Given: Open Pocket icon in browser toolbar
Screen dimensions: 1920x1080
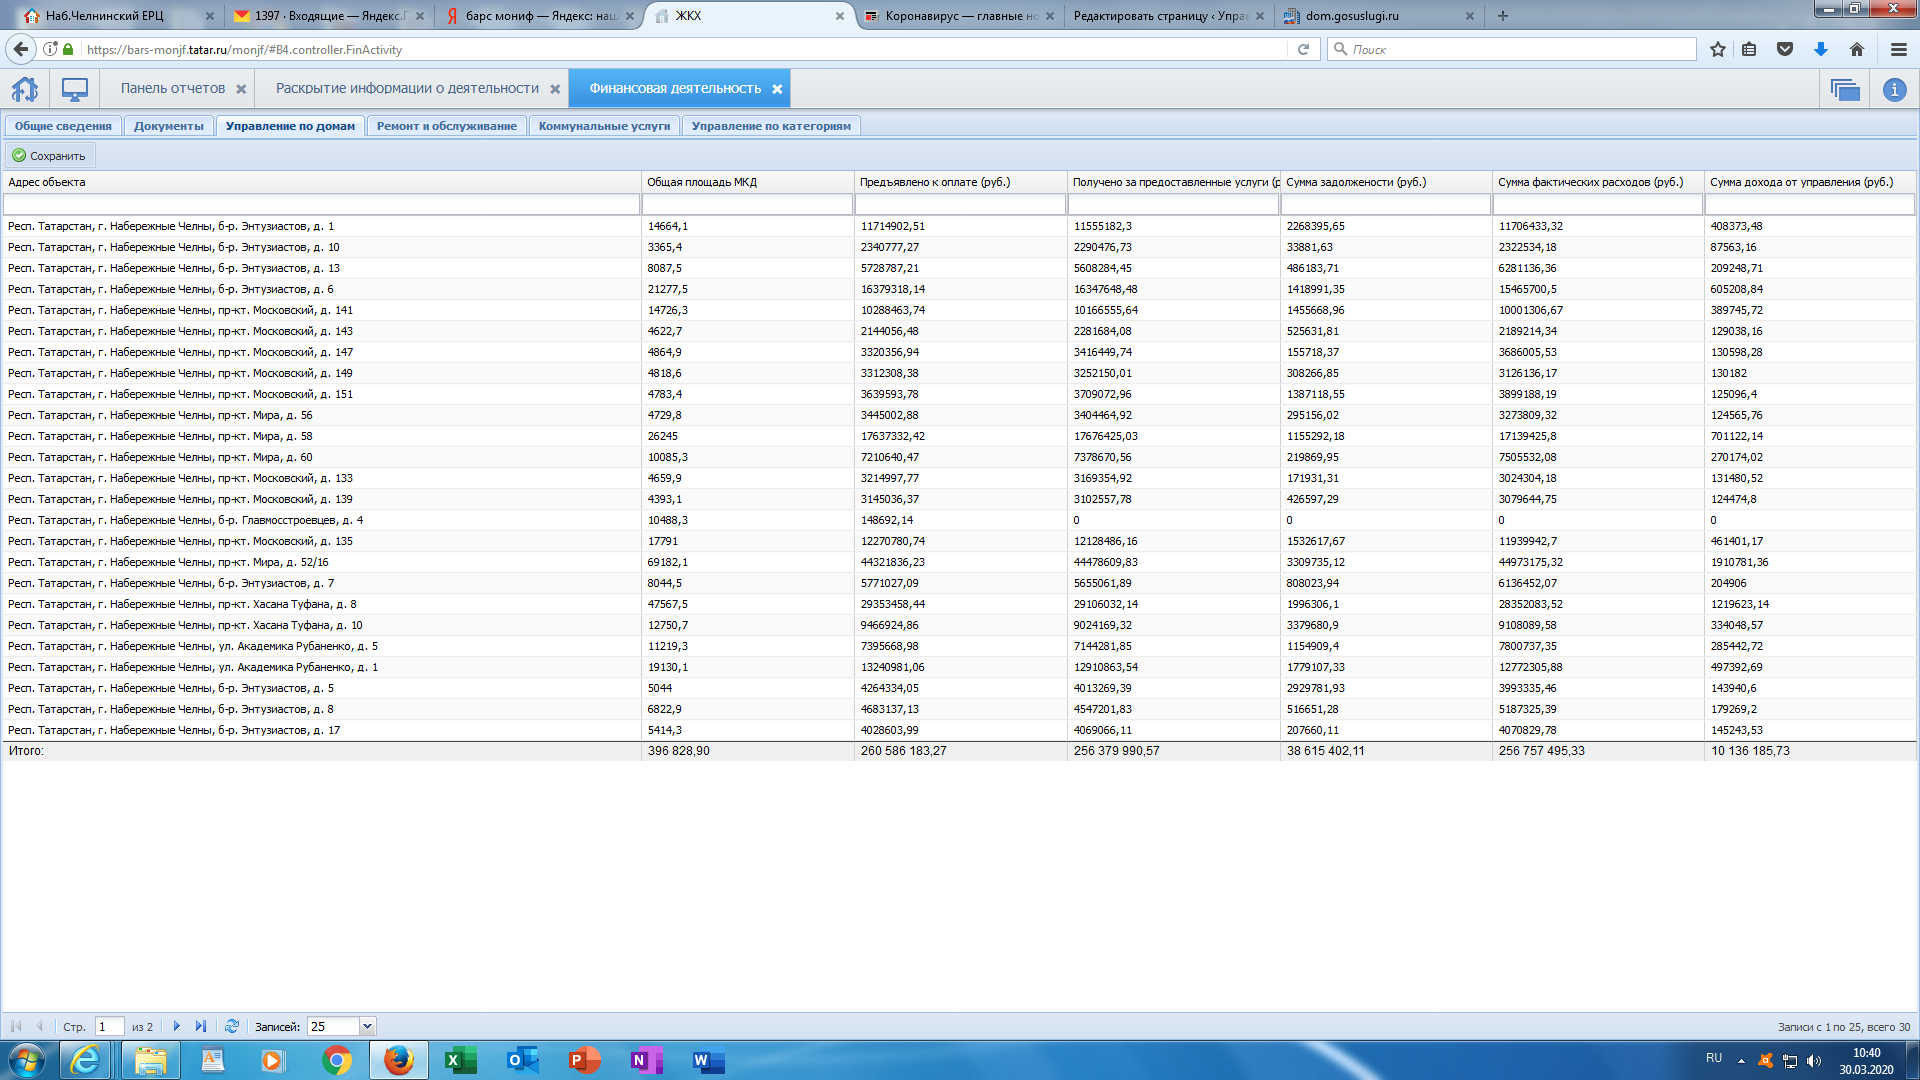Looking at the screenshot, I should click(1785, 49).
